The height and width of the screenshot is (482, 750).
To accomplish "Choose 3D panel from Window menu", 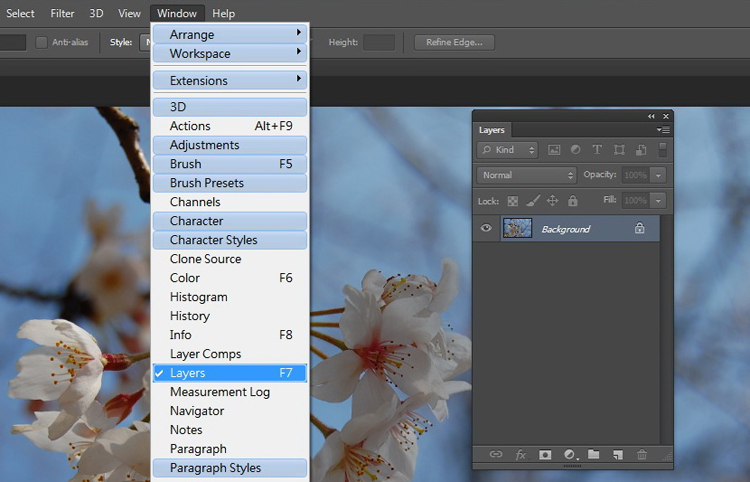I will click(x=230, y=107).
